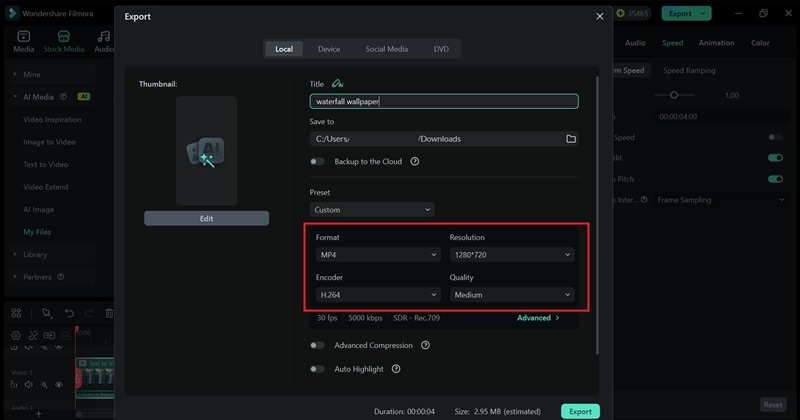Click the effects icon on Video 1 track
Image resolution: width=800 pixels, height=420 pixels.
pyautogui.click(x=44, y=384)
